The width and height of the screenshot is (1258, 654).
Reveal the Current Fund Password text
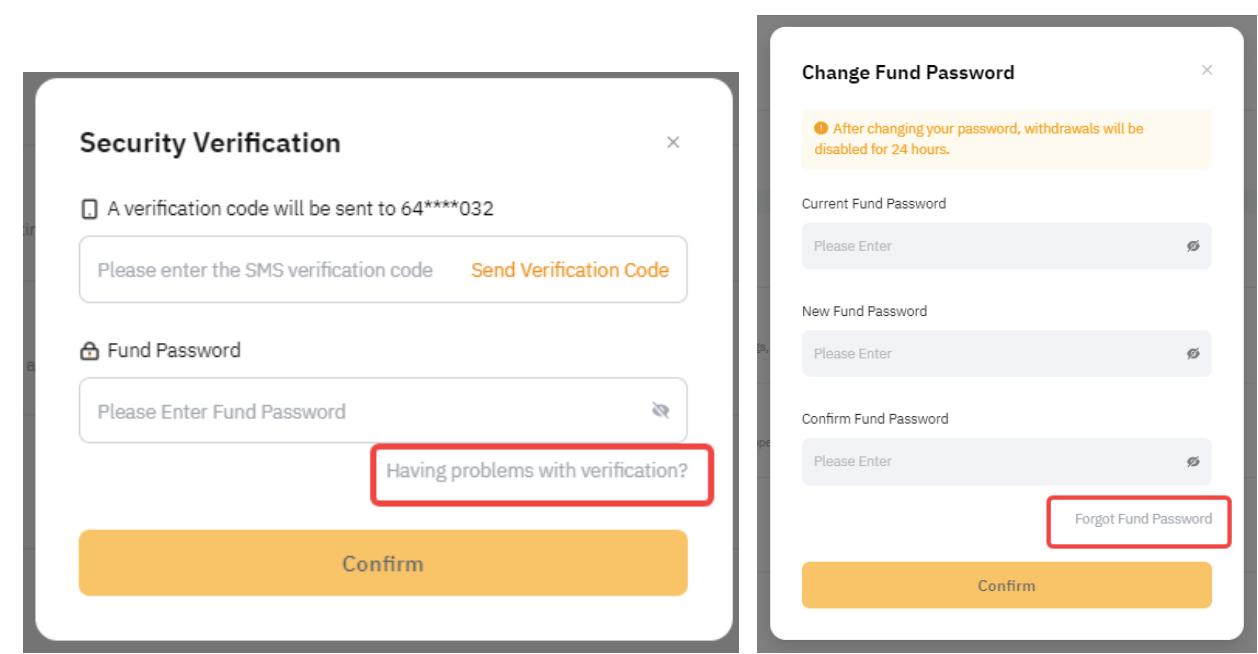click(1193, 246)
